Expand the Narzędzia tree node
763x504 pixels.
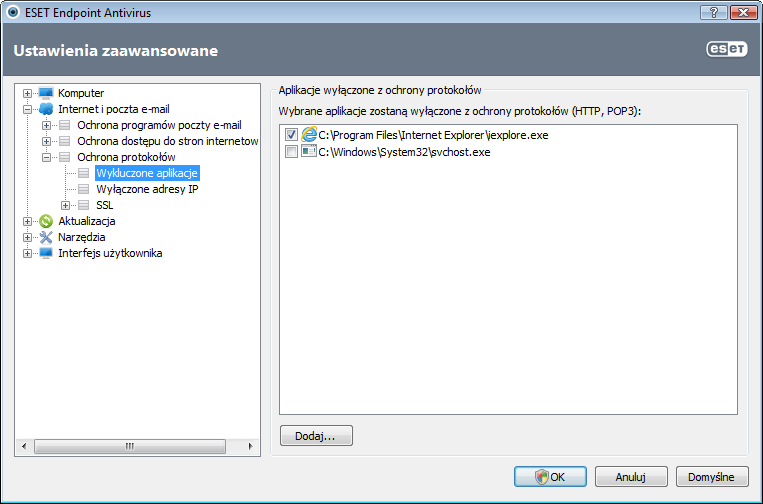point(27,237)
